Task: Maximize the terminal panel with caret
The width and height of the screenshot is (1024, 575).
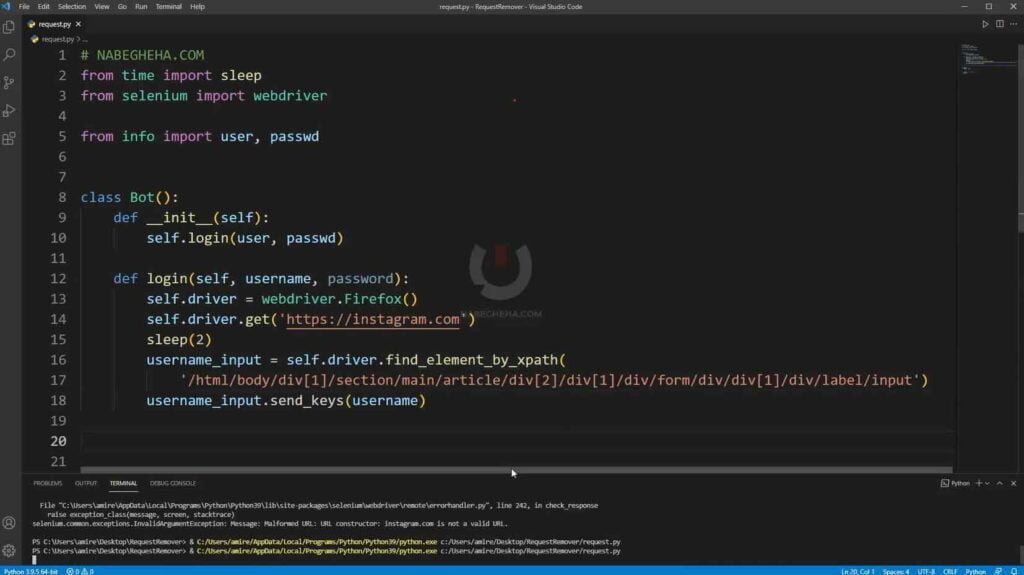Action: pos(1000,483)
